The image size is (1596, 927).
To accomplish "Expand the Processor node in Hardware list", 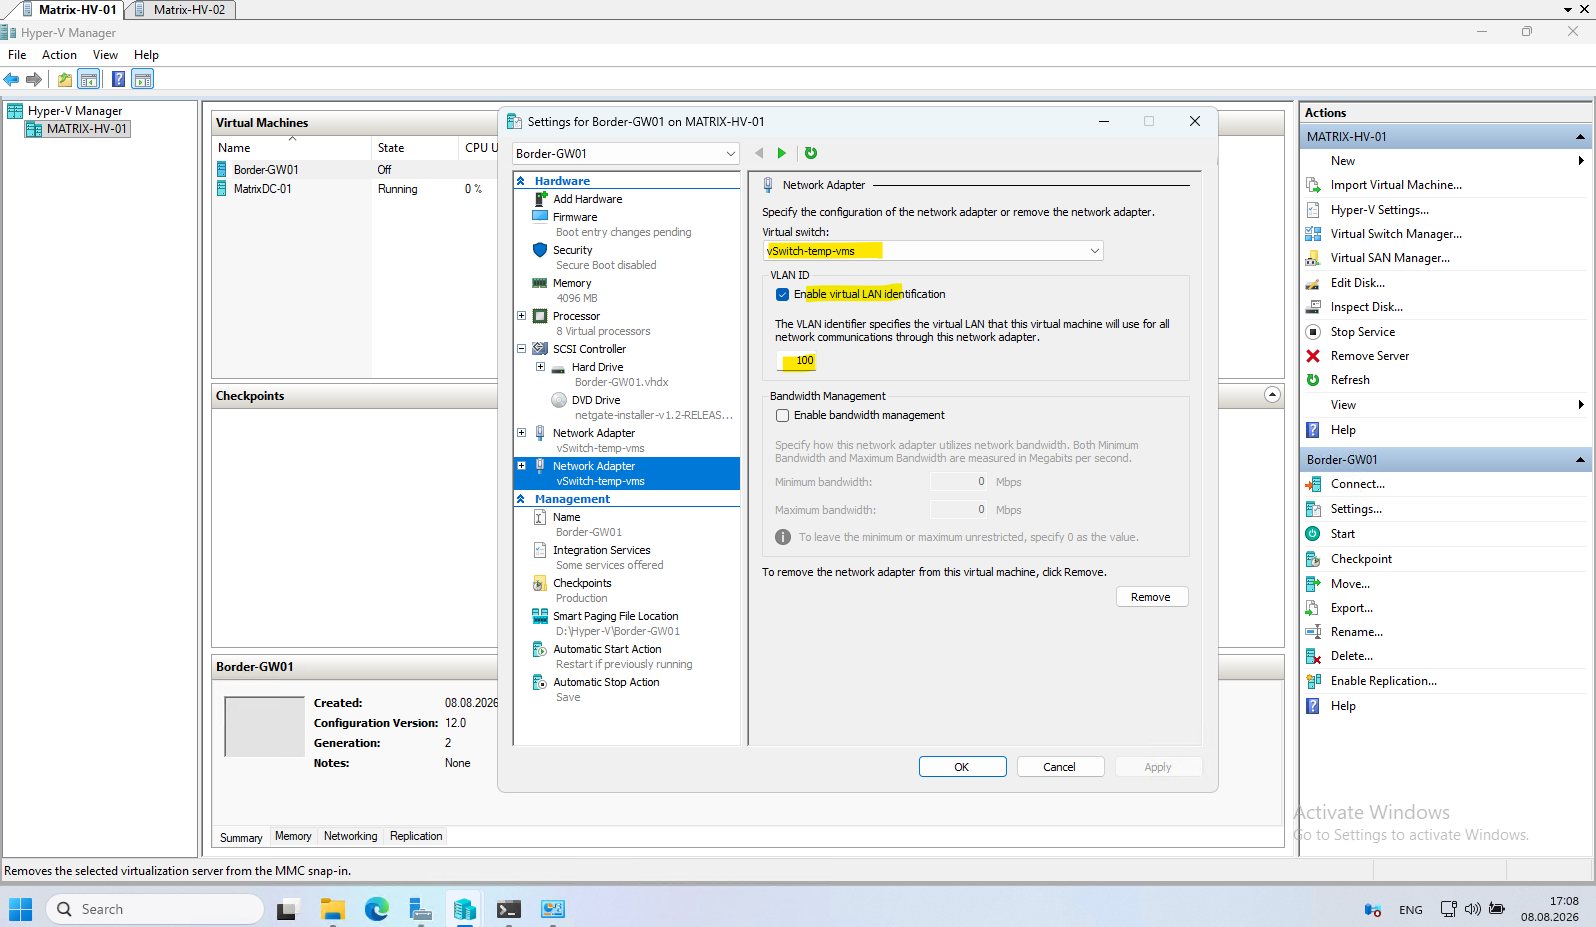I will [521, 316].
